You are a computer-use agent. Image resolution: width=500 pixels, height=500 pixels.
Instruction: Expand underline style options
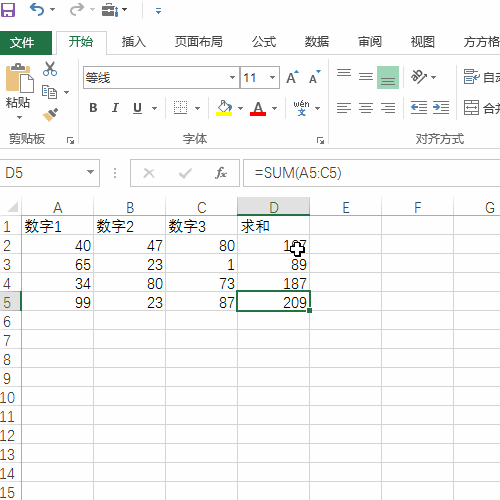click(x=154, y=108)
